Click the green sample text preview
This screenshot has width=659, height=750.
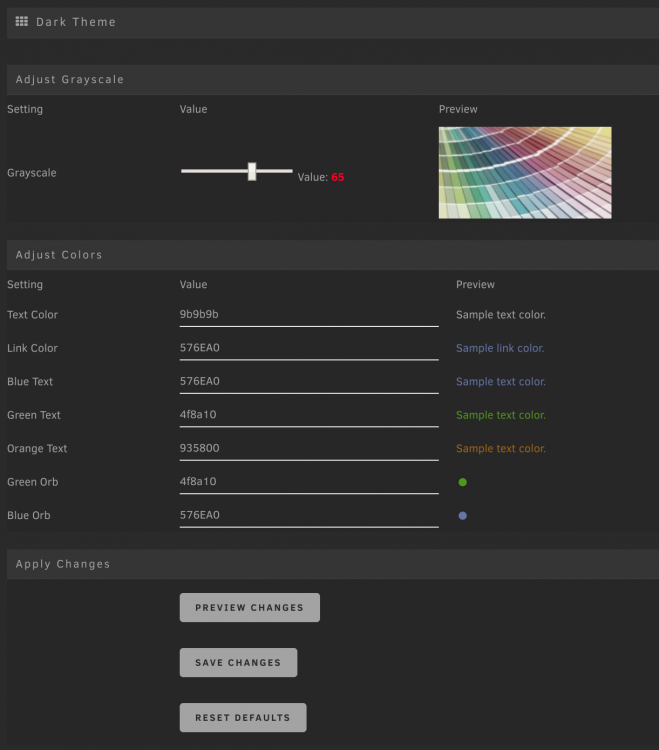coord(501,415)
